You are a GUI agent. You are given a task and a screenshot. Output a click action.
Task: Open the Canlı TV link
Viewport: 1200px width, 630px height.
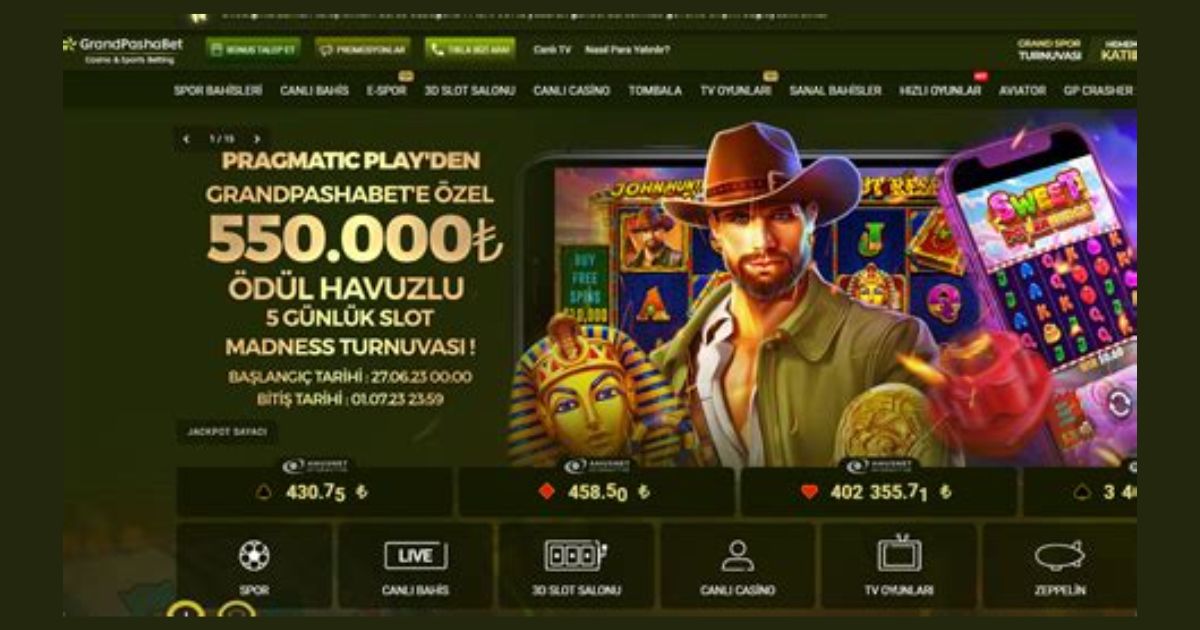[552, 49]
